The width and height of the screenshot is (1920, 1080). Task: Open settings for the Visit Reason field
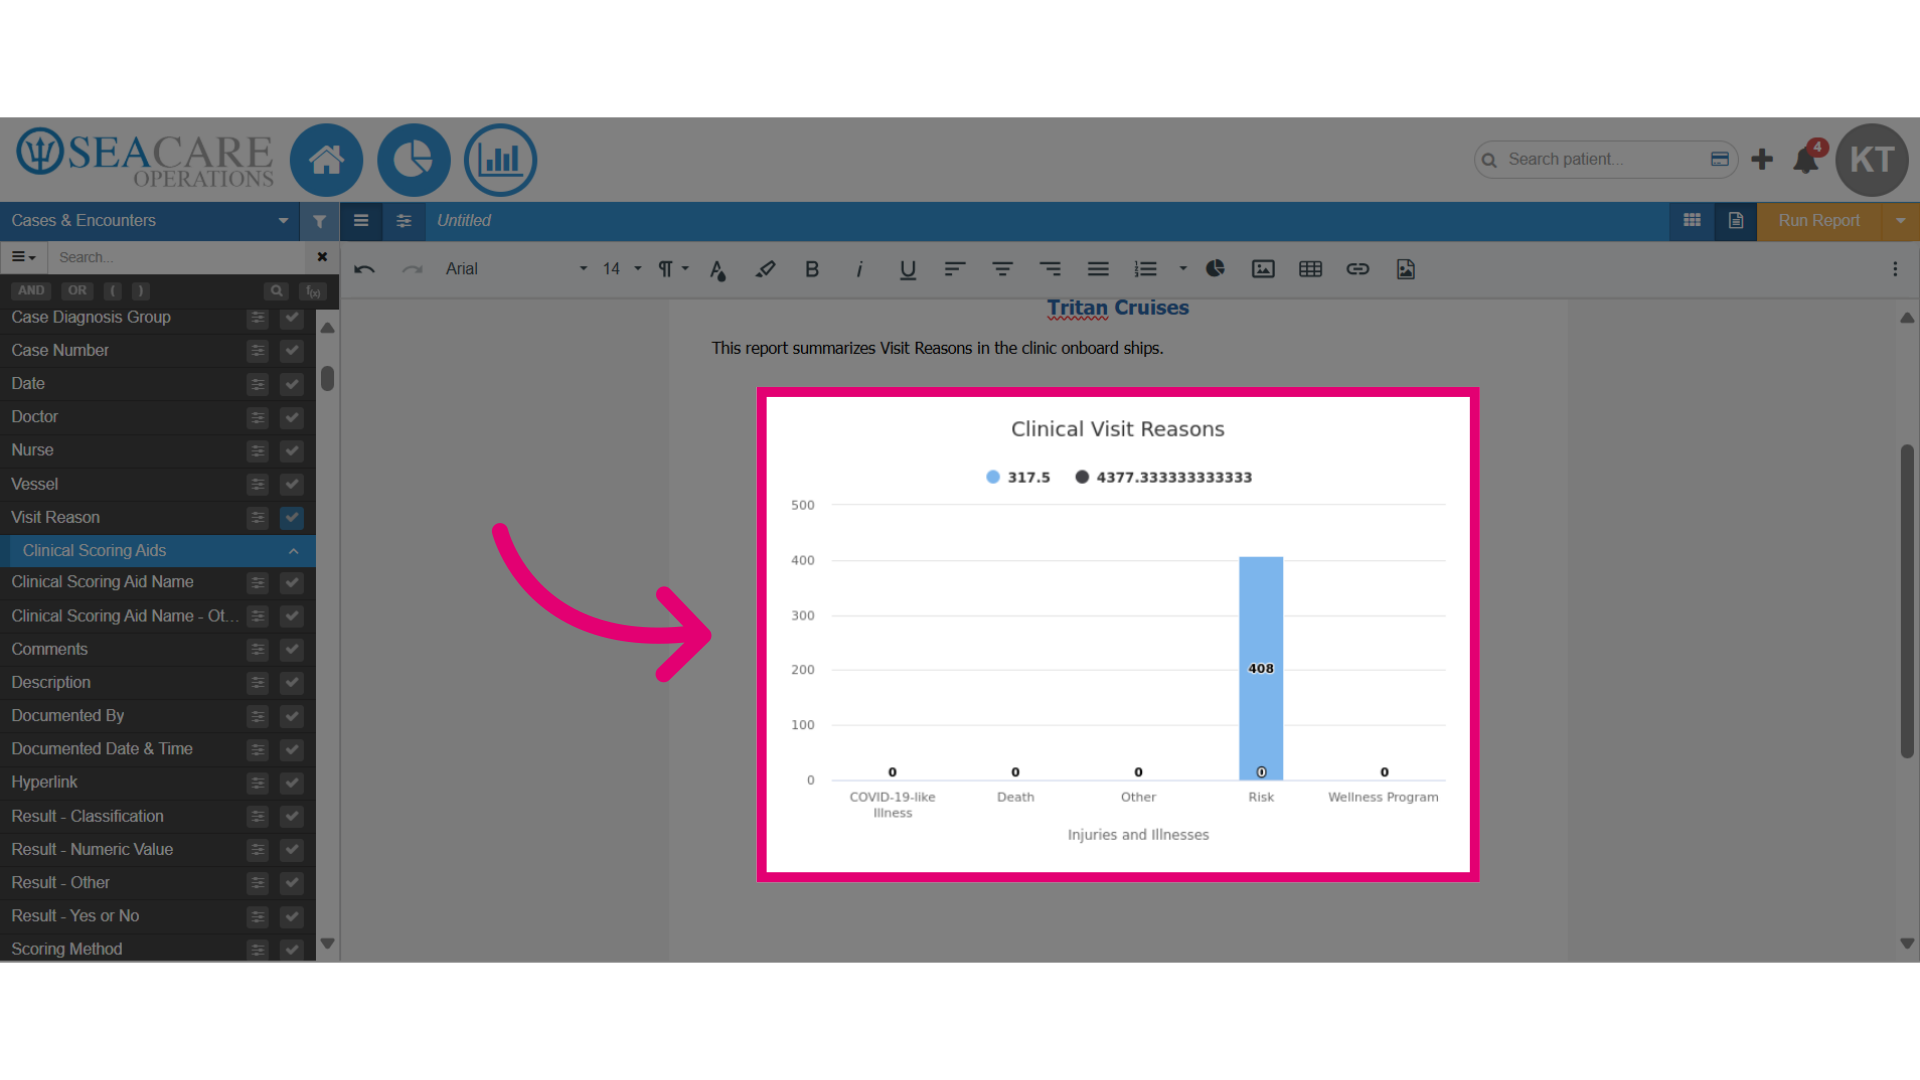[x=258, y=518]
